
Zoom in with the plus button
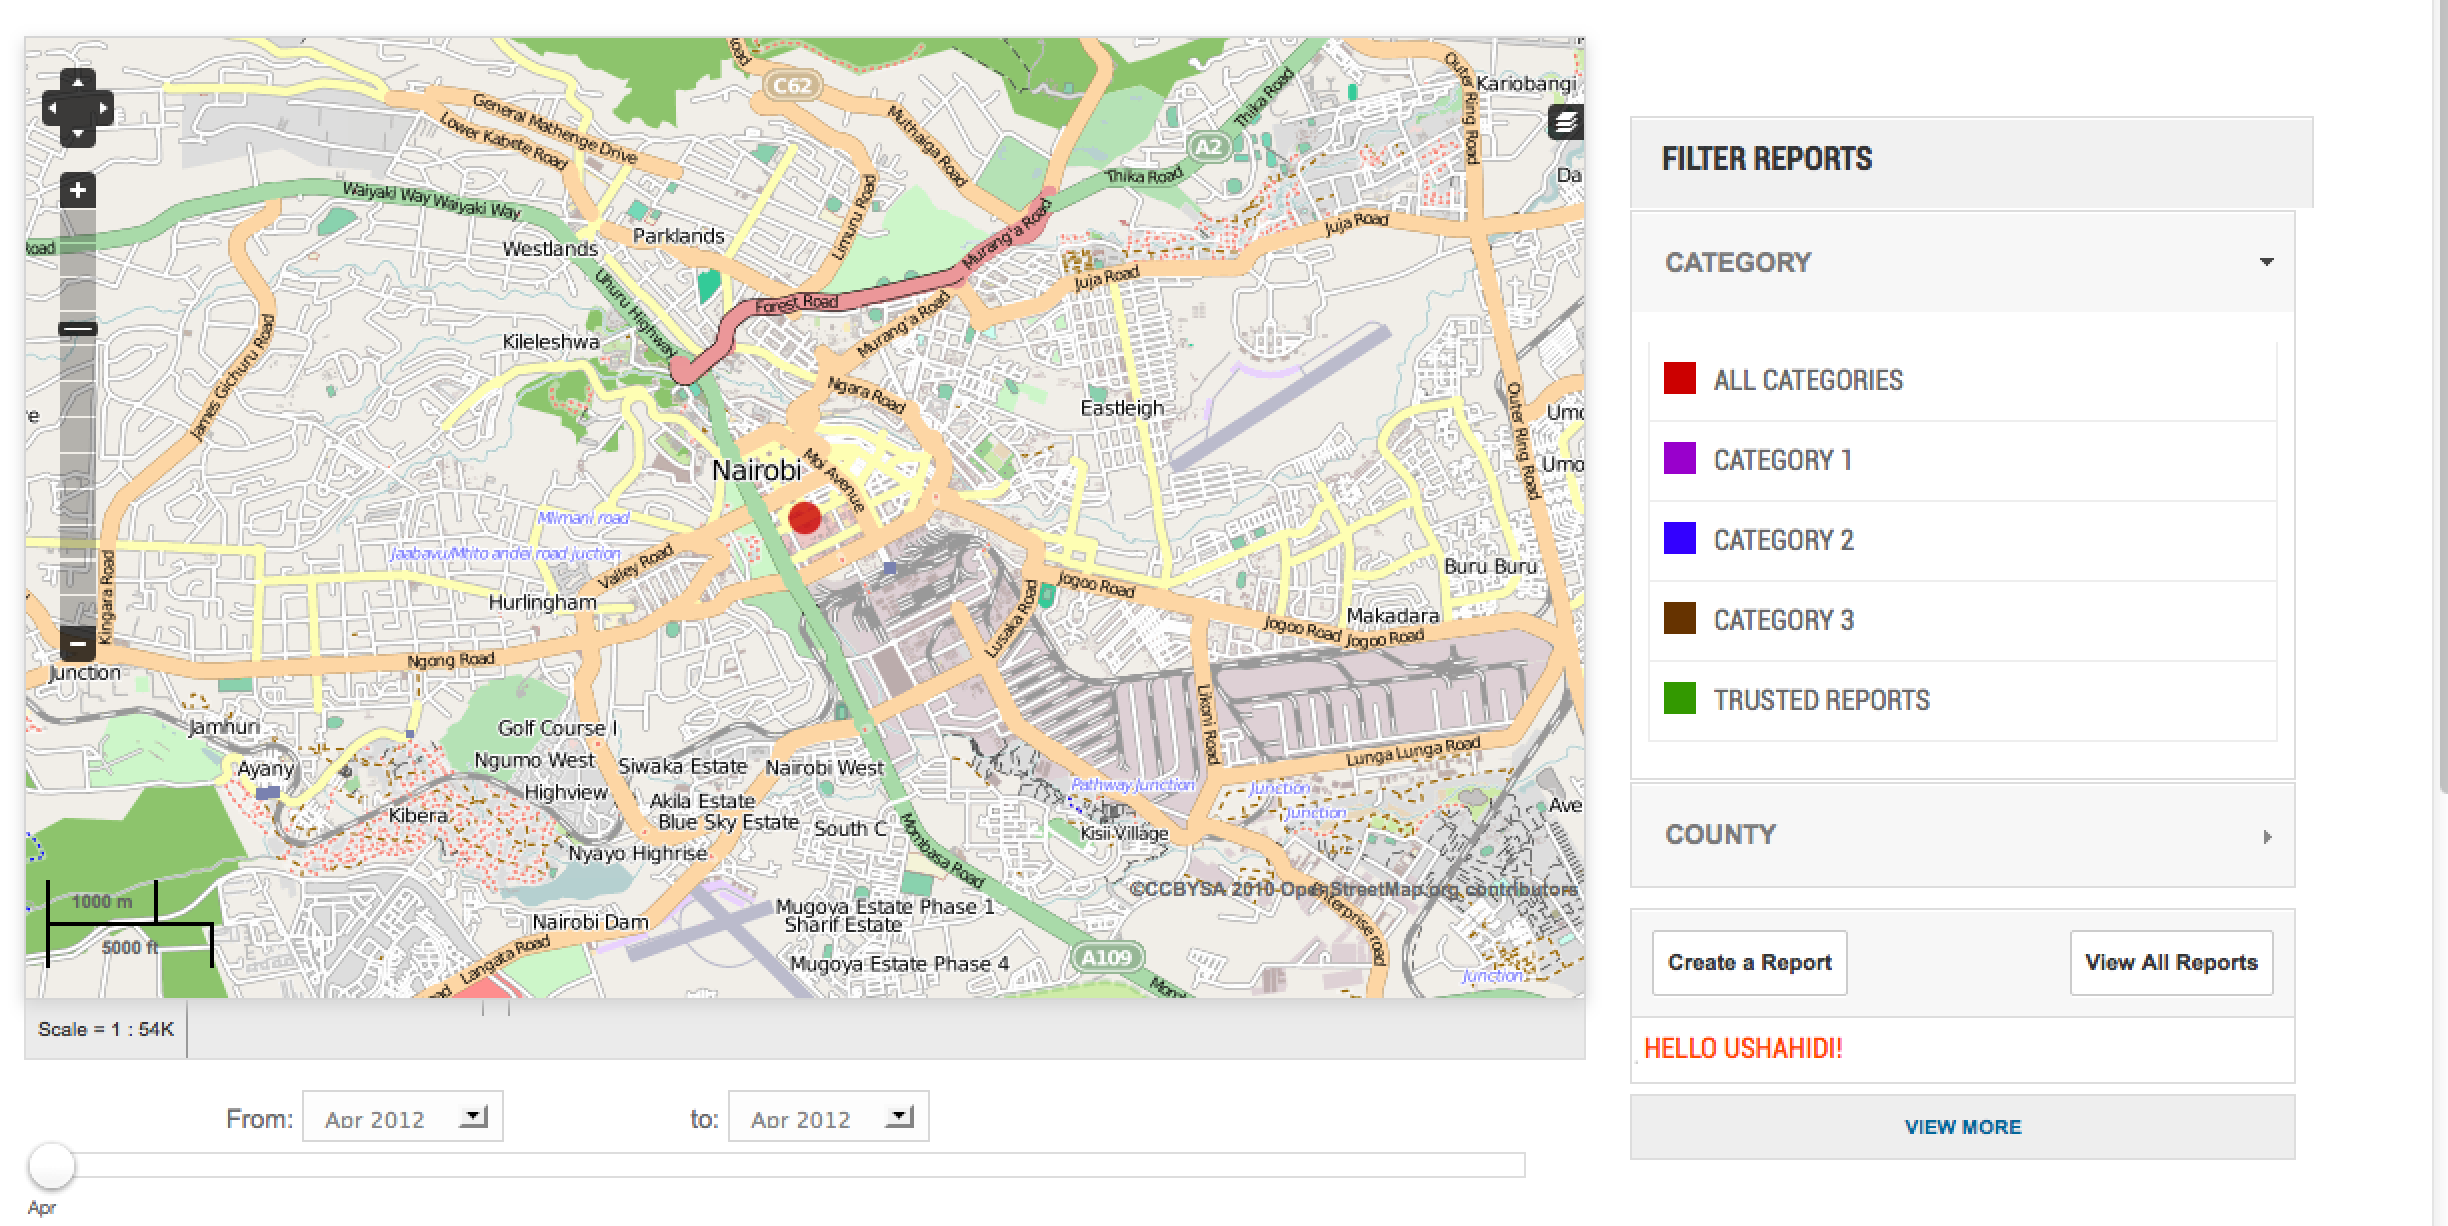click(78, 190)
